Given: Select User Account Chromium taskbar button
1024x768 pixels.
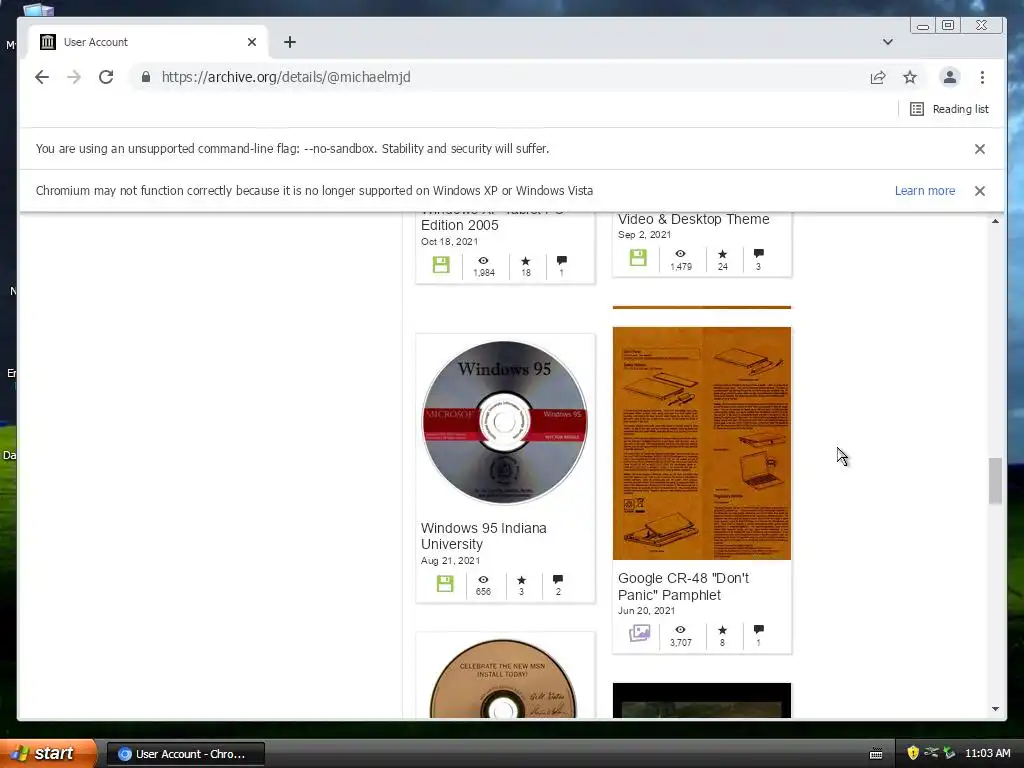Looking at the screenshot, I should click(x=185, y=754).
